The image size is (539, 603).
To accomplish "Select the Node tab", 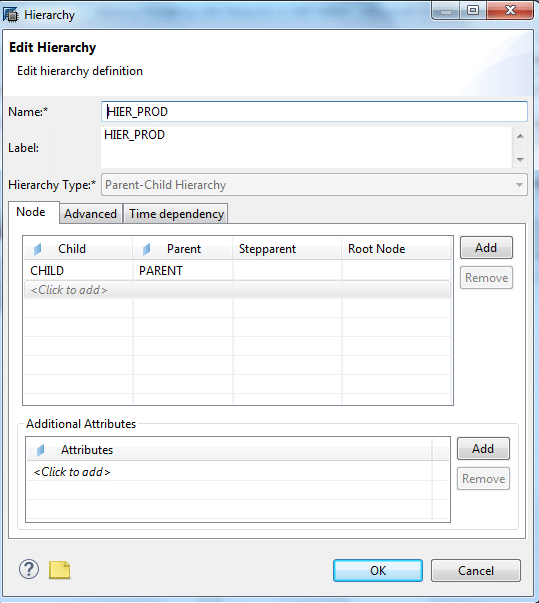I will (31, 212).
